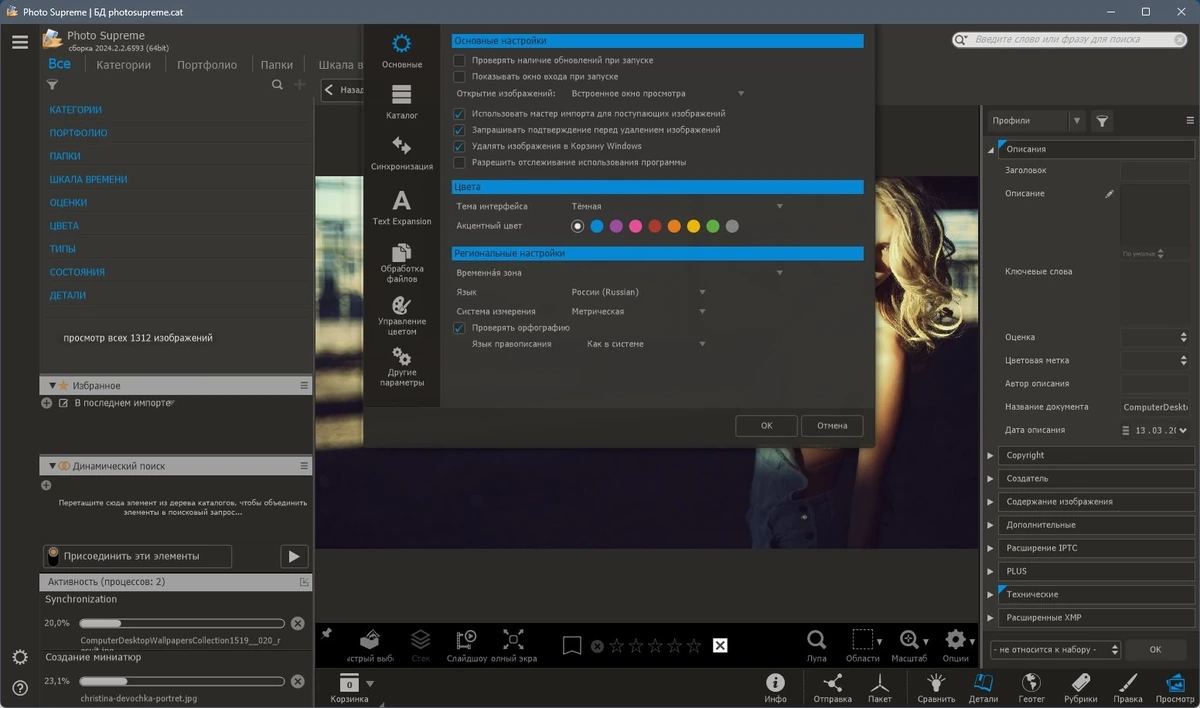Confirm settings dialog with OK
Image resolution: width=1200 pixels, height=708 pixels.
(x=766, y=426)
